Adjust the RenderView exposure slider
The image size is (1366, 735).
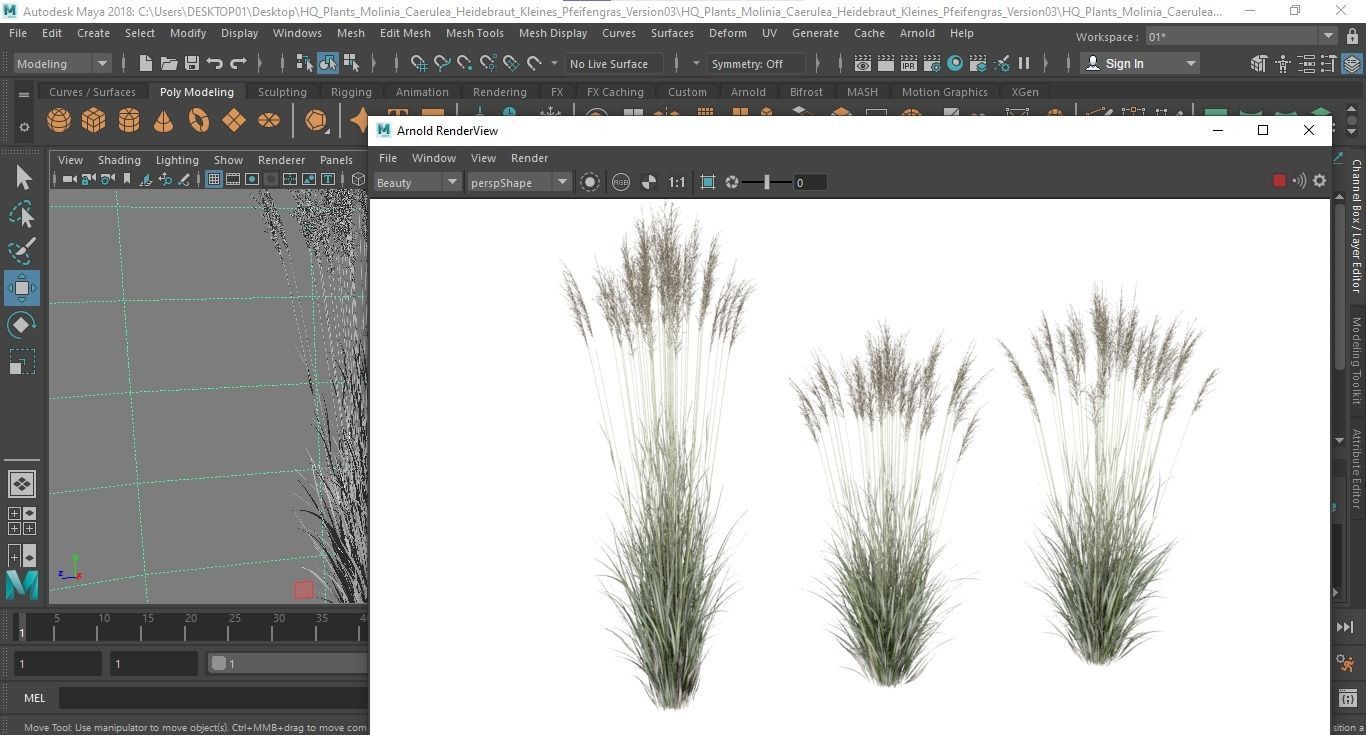click(x=768, y=182)
